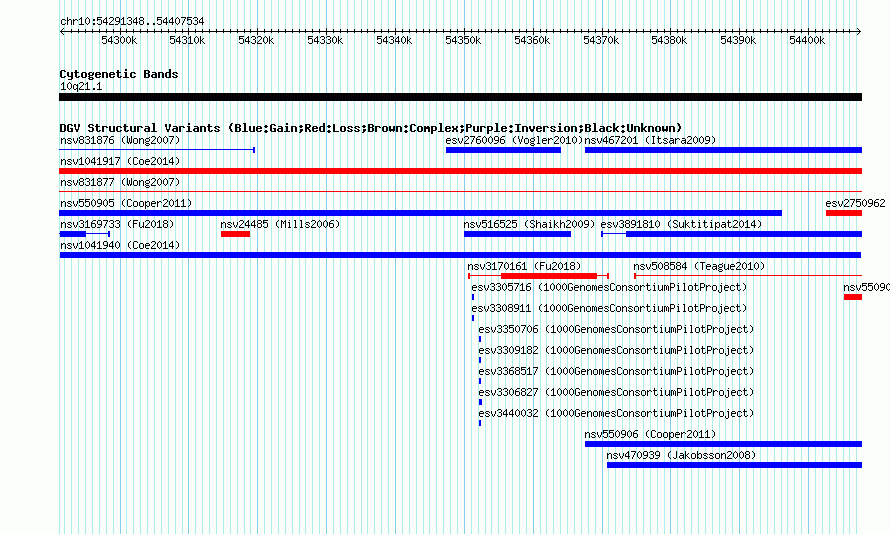
Task: Open variant nsv831876 (Wong2007)
Action: point(120,140)
